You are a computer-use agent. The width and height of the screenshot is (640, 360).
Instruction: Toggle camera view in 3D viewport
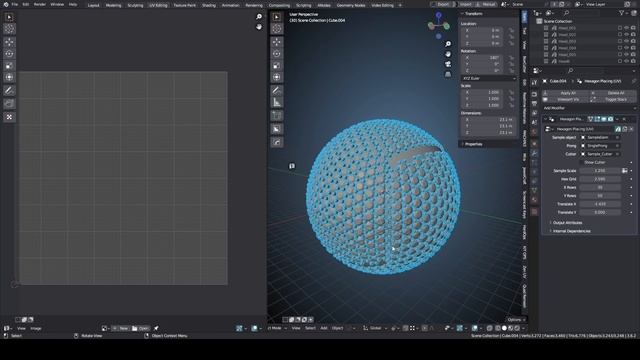[448, 64]
